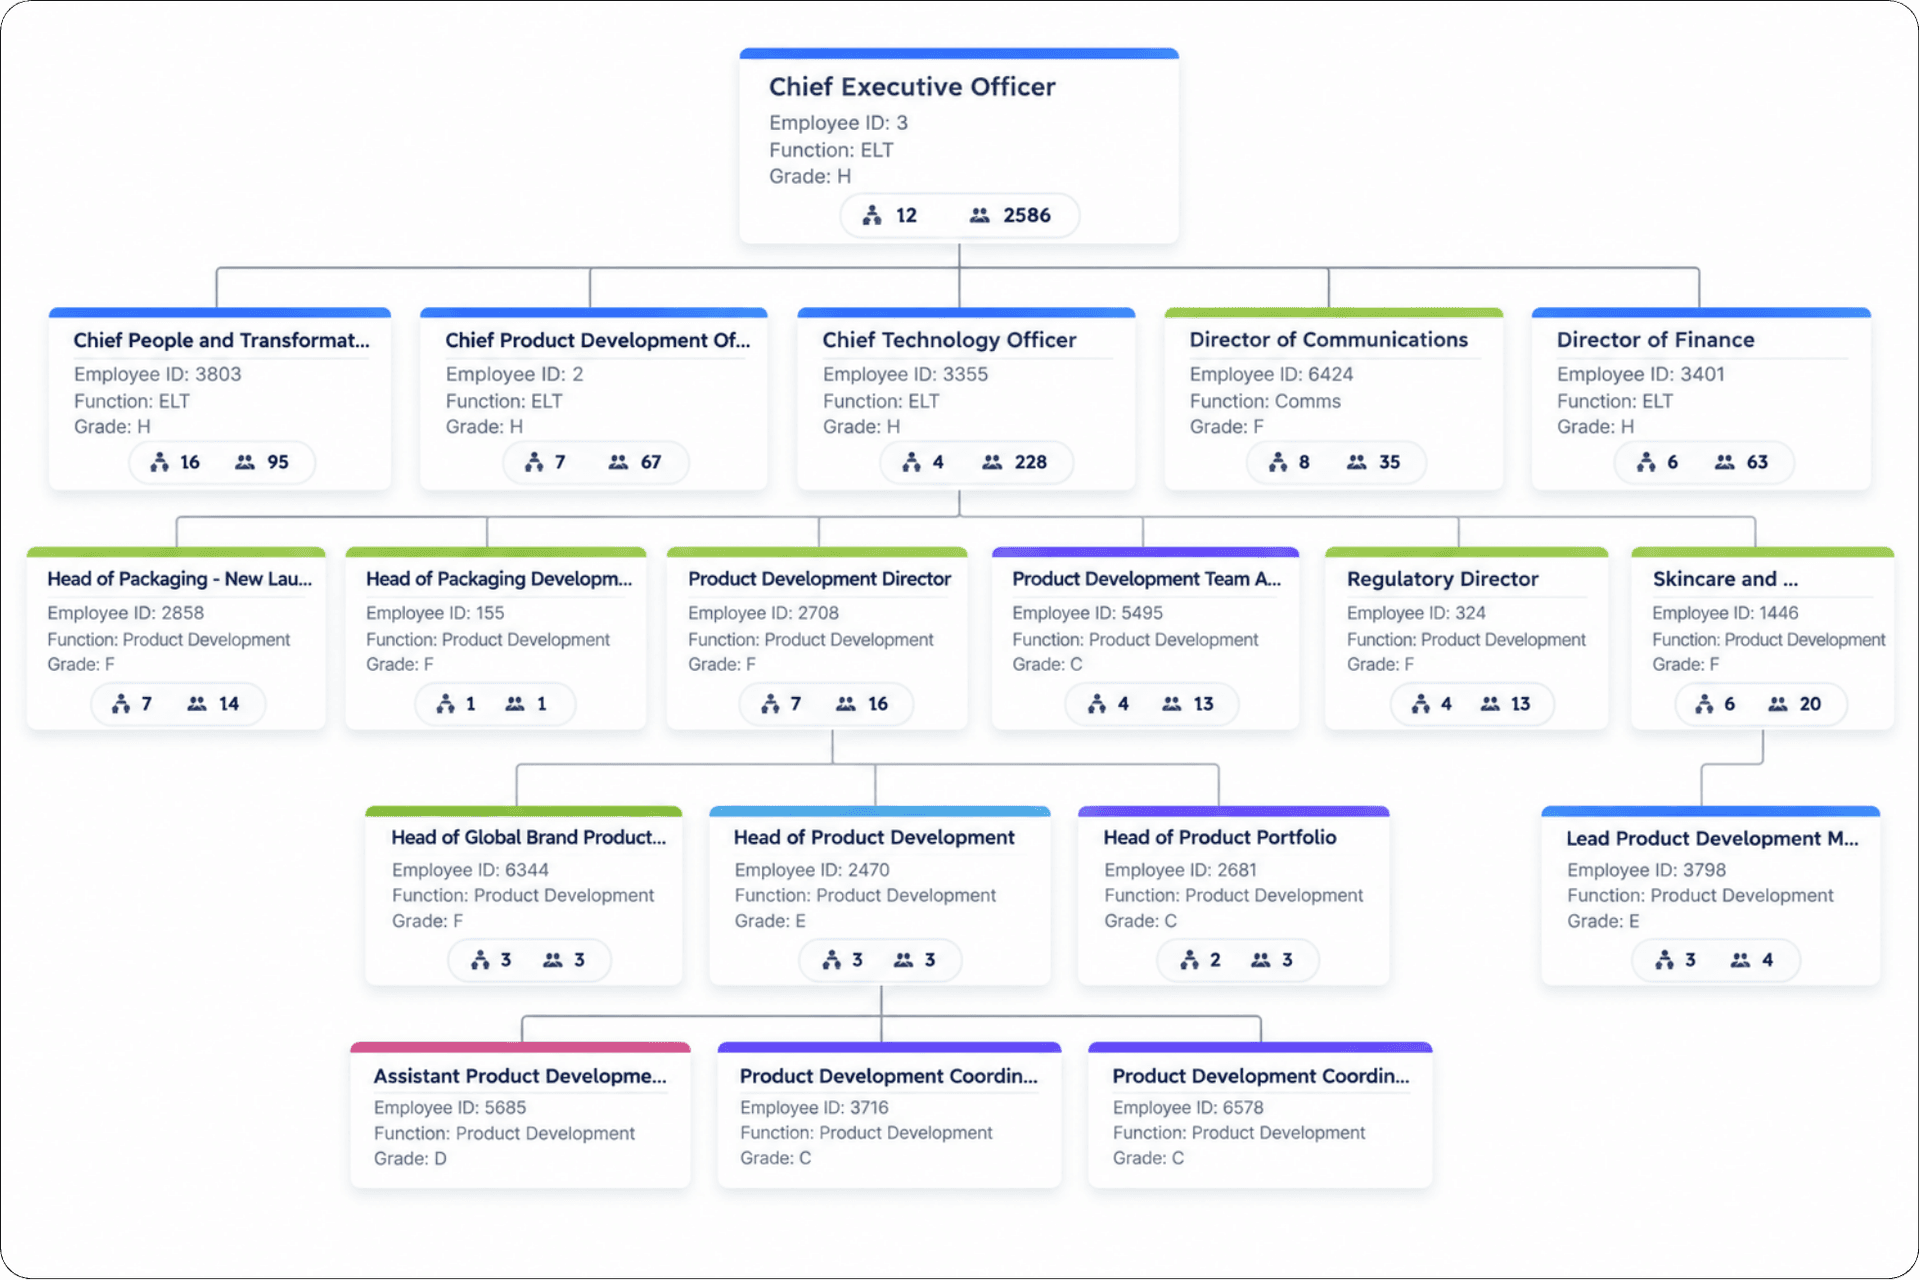
Task: Click headcount icon showing 20 on Skincare card
Action: 1778,704
